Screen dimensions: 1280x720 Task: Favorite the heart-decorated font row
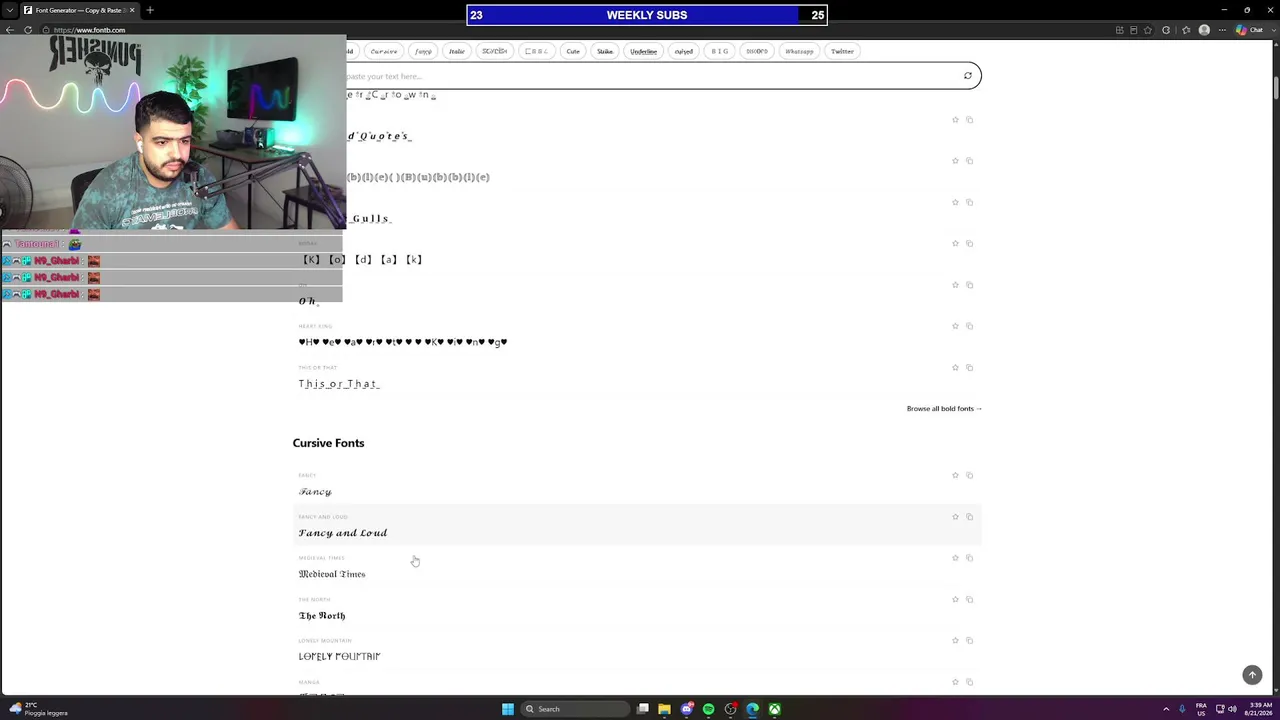[955, 326]
